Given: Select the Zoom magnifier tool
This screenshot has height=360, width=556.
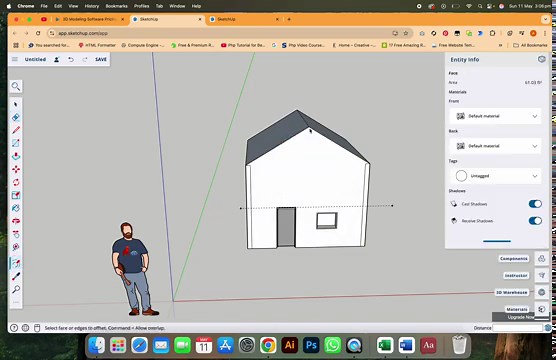Looking at the screenshot, I should tap(16, 289).
